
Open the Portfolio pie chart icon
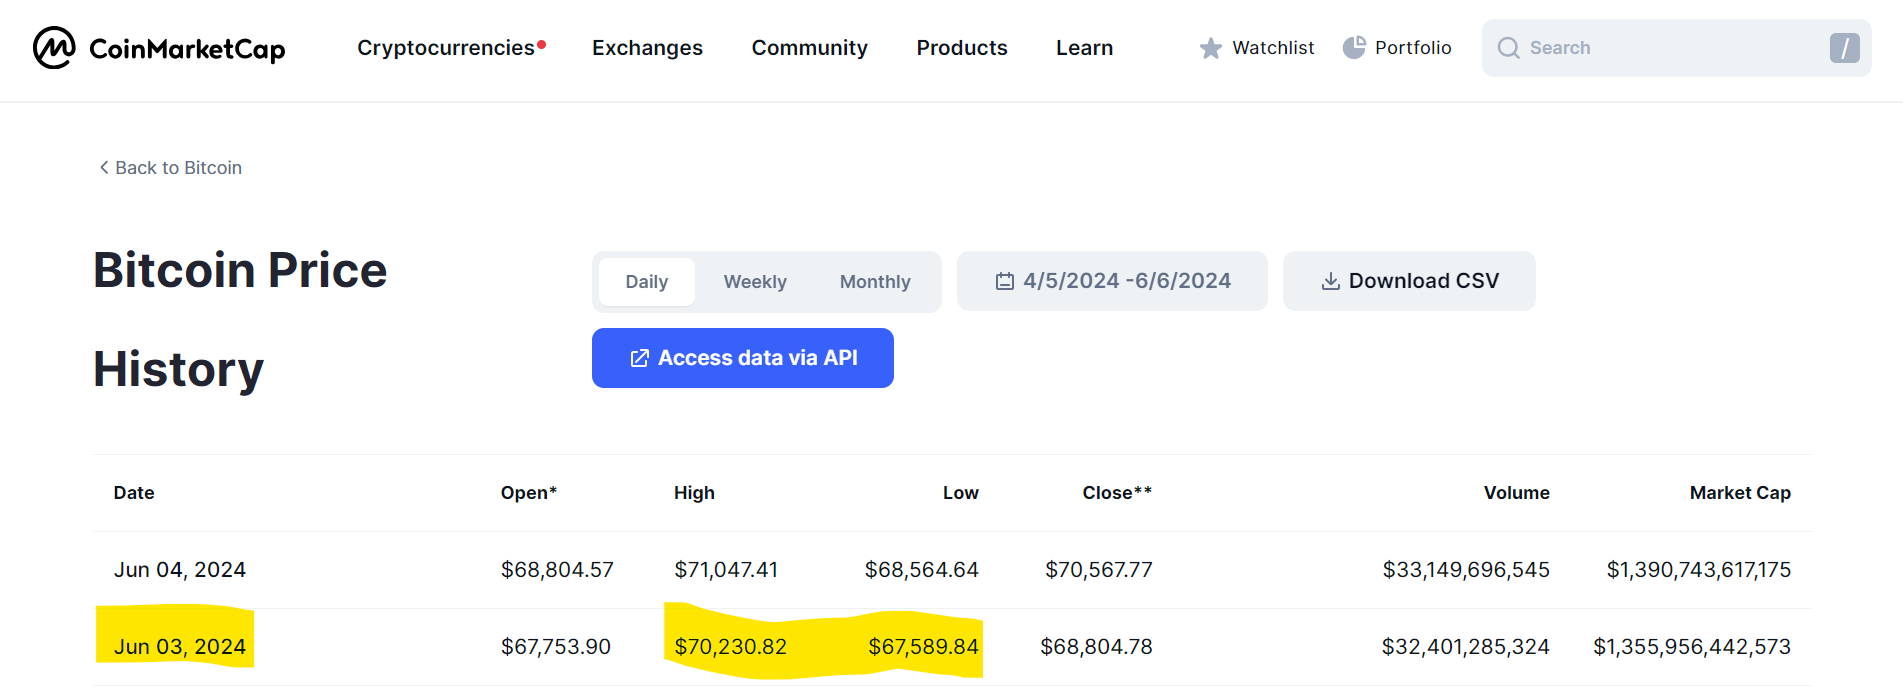pyautogui.click(x=1354, y=47)
